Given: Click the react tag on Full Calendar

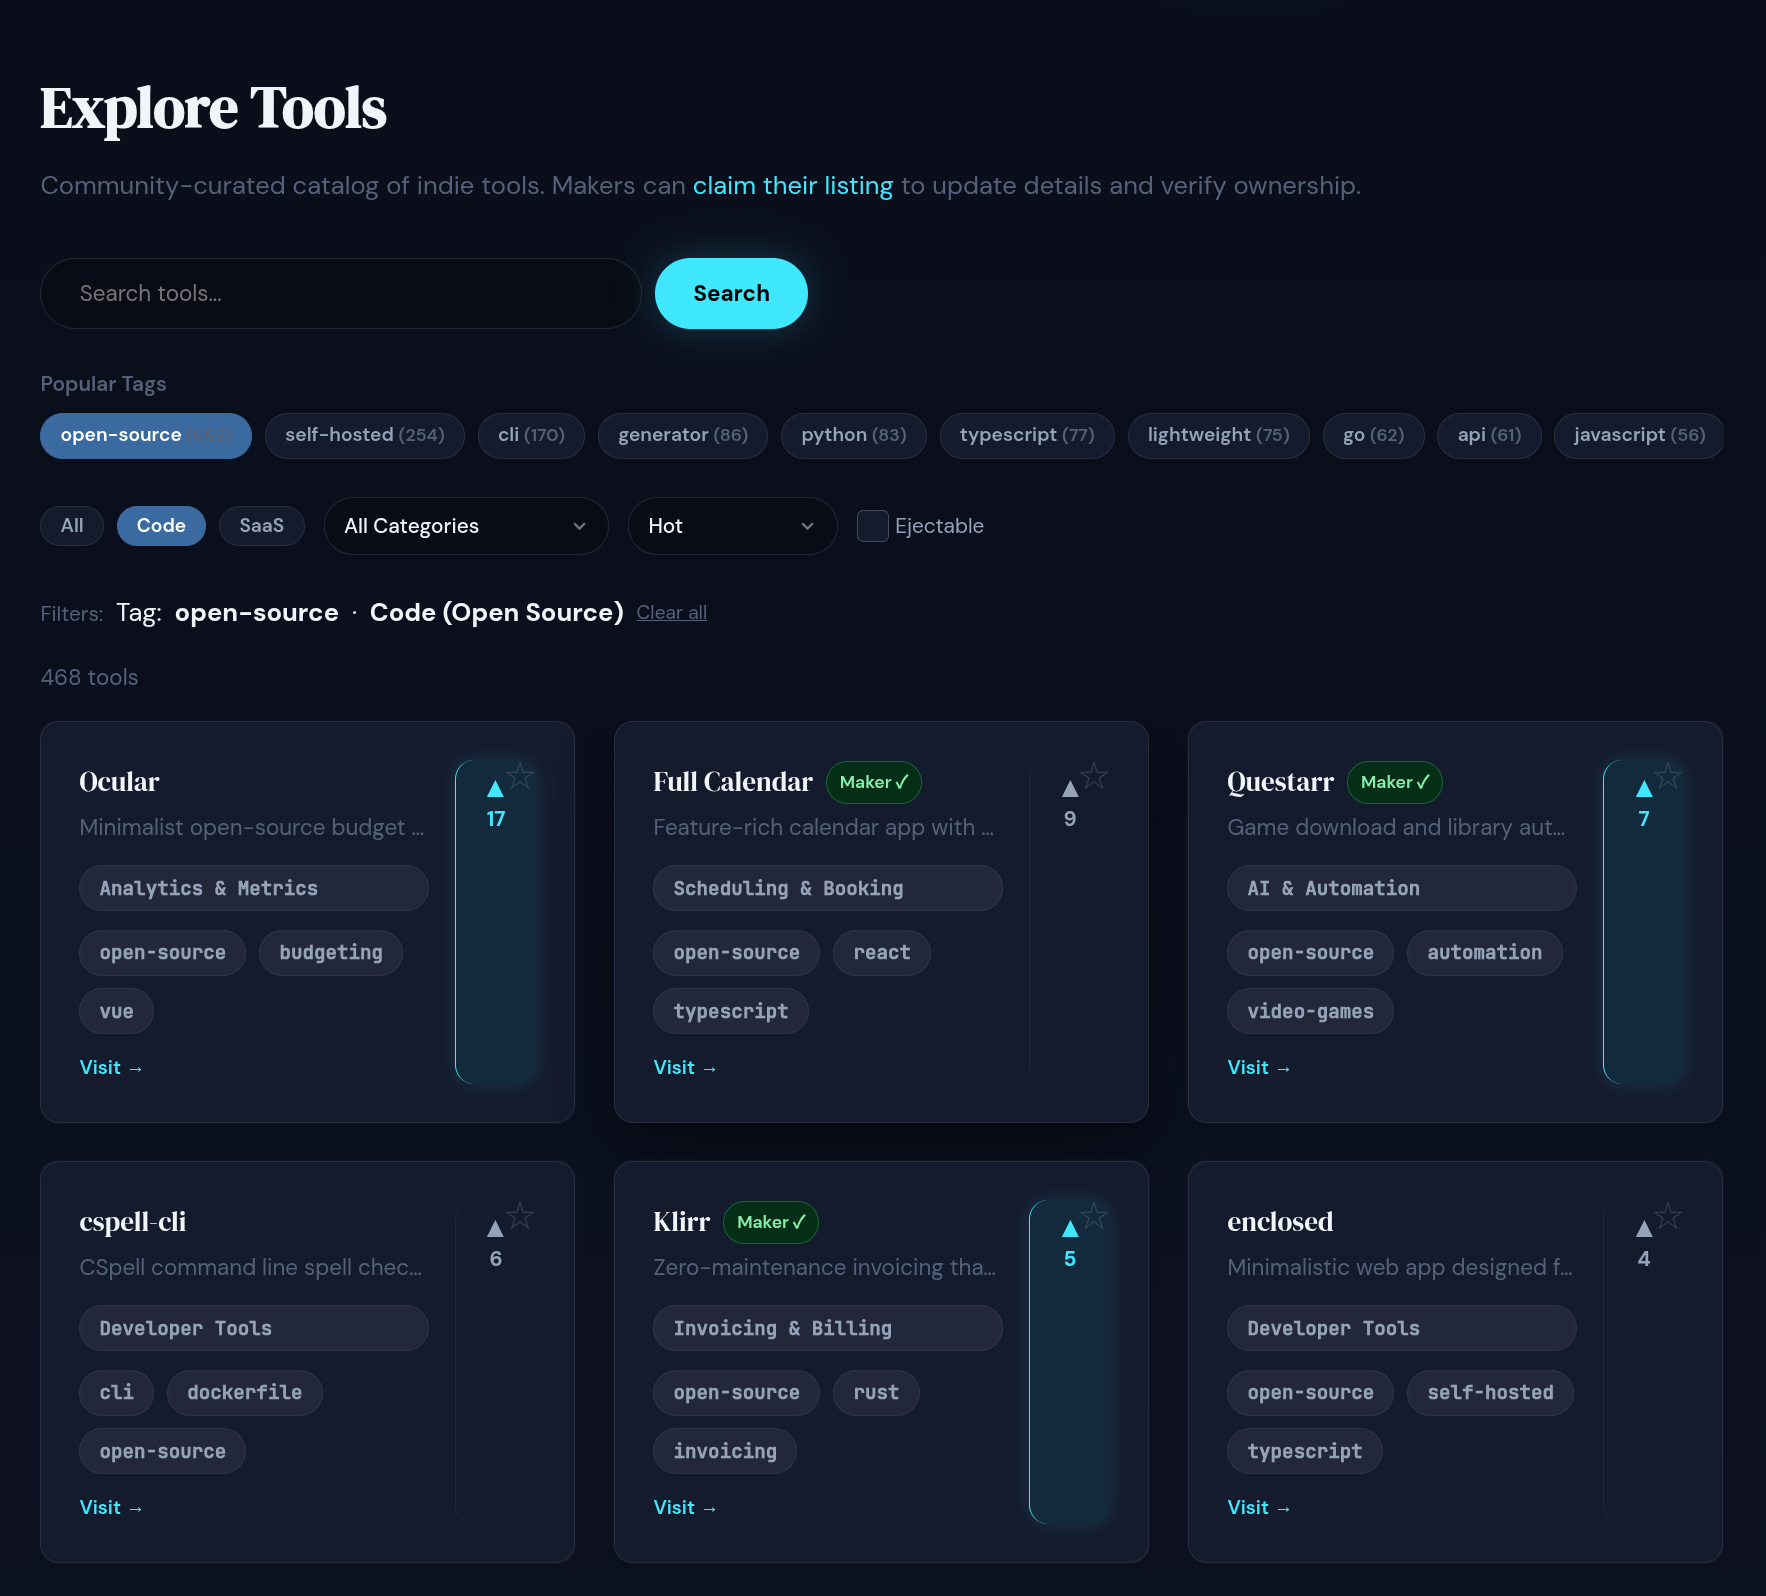Looking at the screenshot, I should click(882, 953).
